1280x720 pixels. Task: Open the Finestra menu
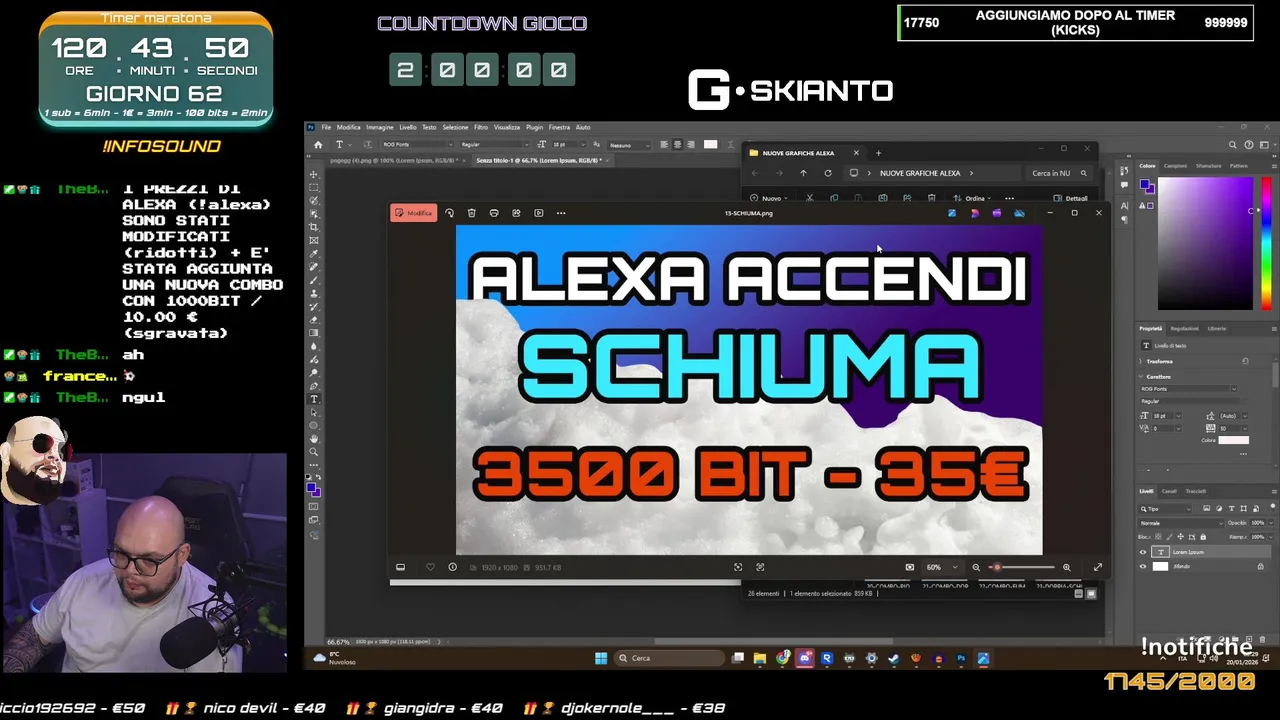click(560, 127)
